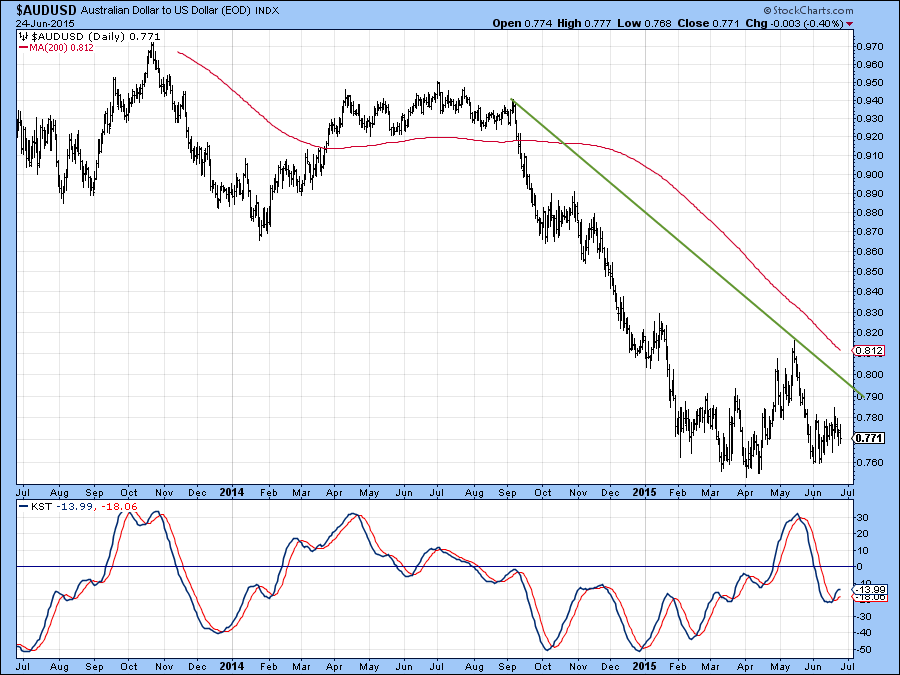This screenshot has height=675, width=900.
Task: Click the $AUDUSD (Daily) legend marker
Action: pos(23,35)
